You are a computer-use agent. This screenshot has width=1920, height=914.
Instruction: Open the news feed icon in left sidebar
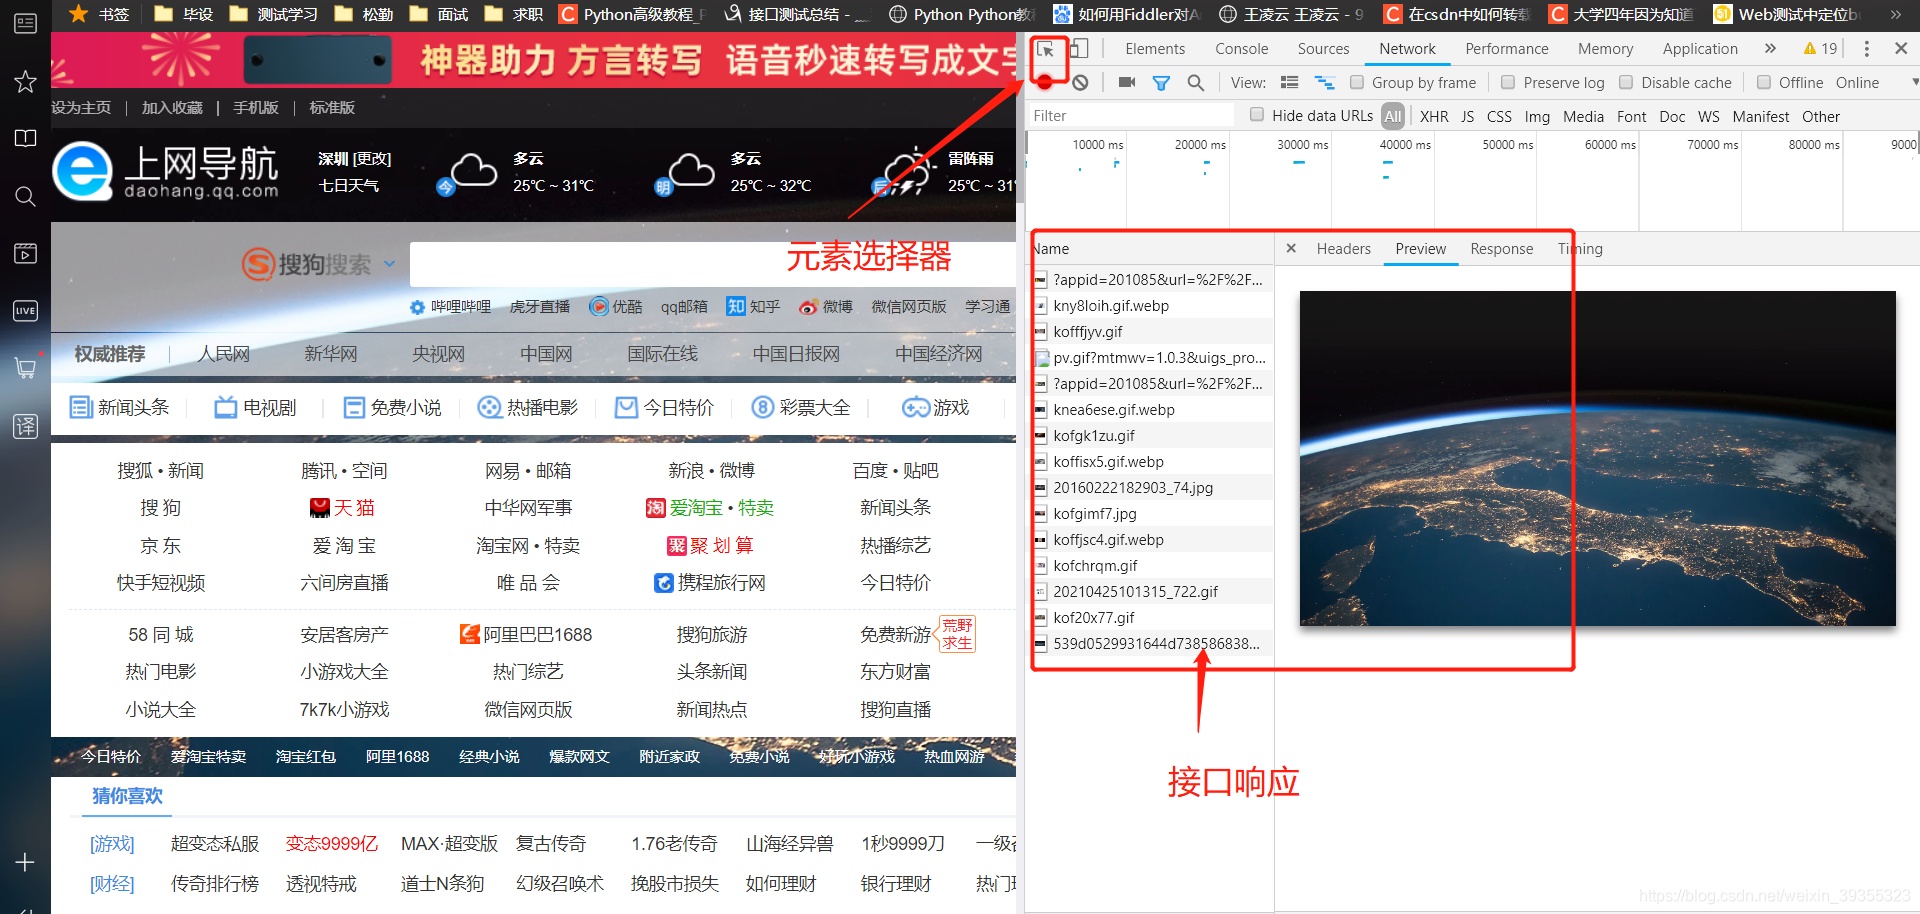pos(25,23)
